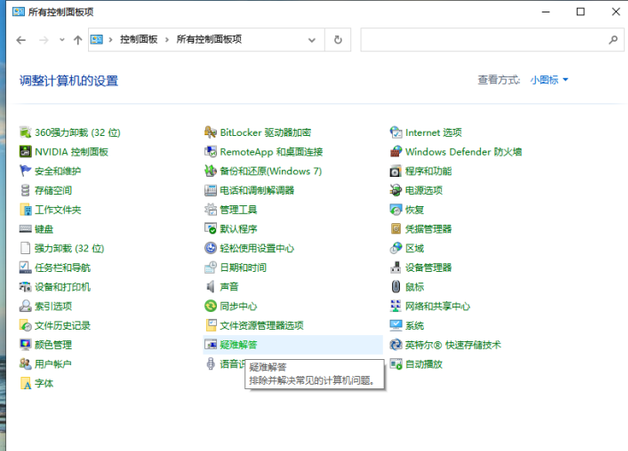Click the 日期和时间 clock icon
Viewport: 628px width, 451px height.
211,267
